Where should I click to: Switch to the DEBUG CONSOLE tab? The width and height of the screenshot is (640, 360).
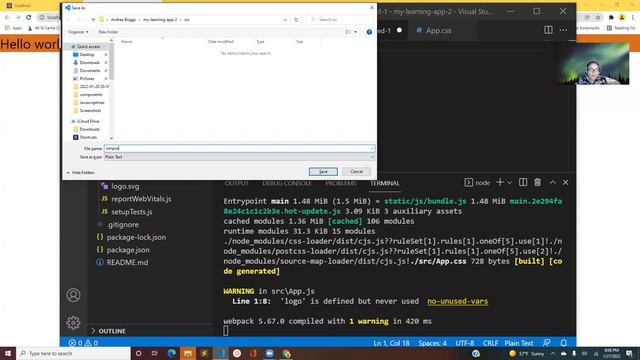pos(287,184)
